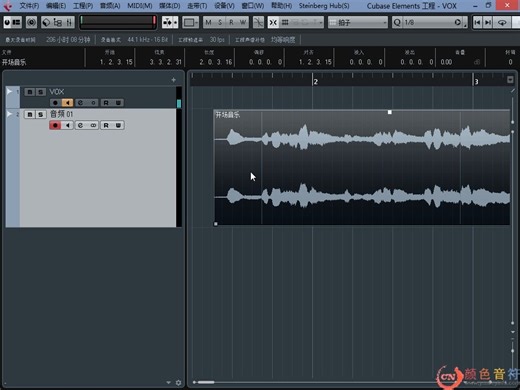This screenshot has height=390, width=520.
Task: Open the 帮助(H) menu
Action: point(281,6)
